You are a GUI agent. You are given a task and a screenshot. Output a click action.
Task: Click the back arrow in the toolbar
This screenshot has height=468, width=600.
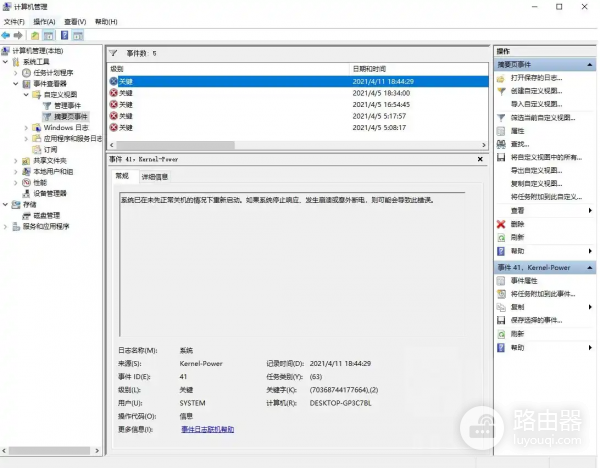[6, 35]
